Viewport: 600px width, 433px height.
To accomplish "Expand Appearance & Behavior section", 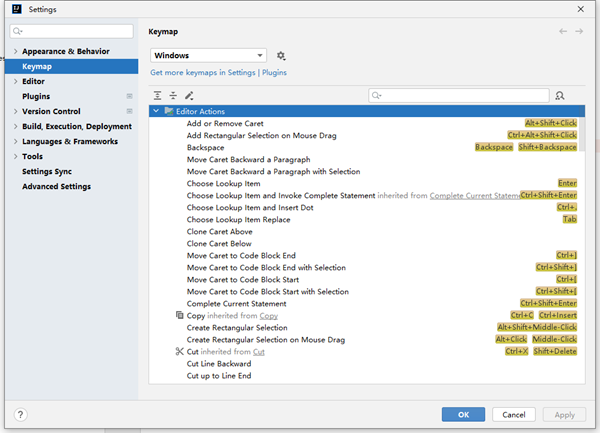I will tap(16, 51).
